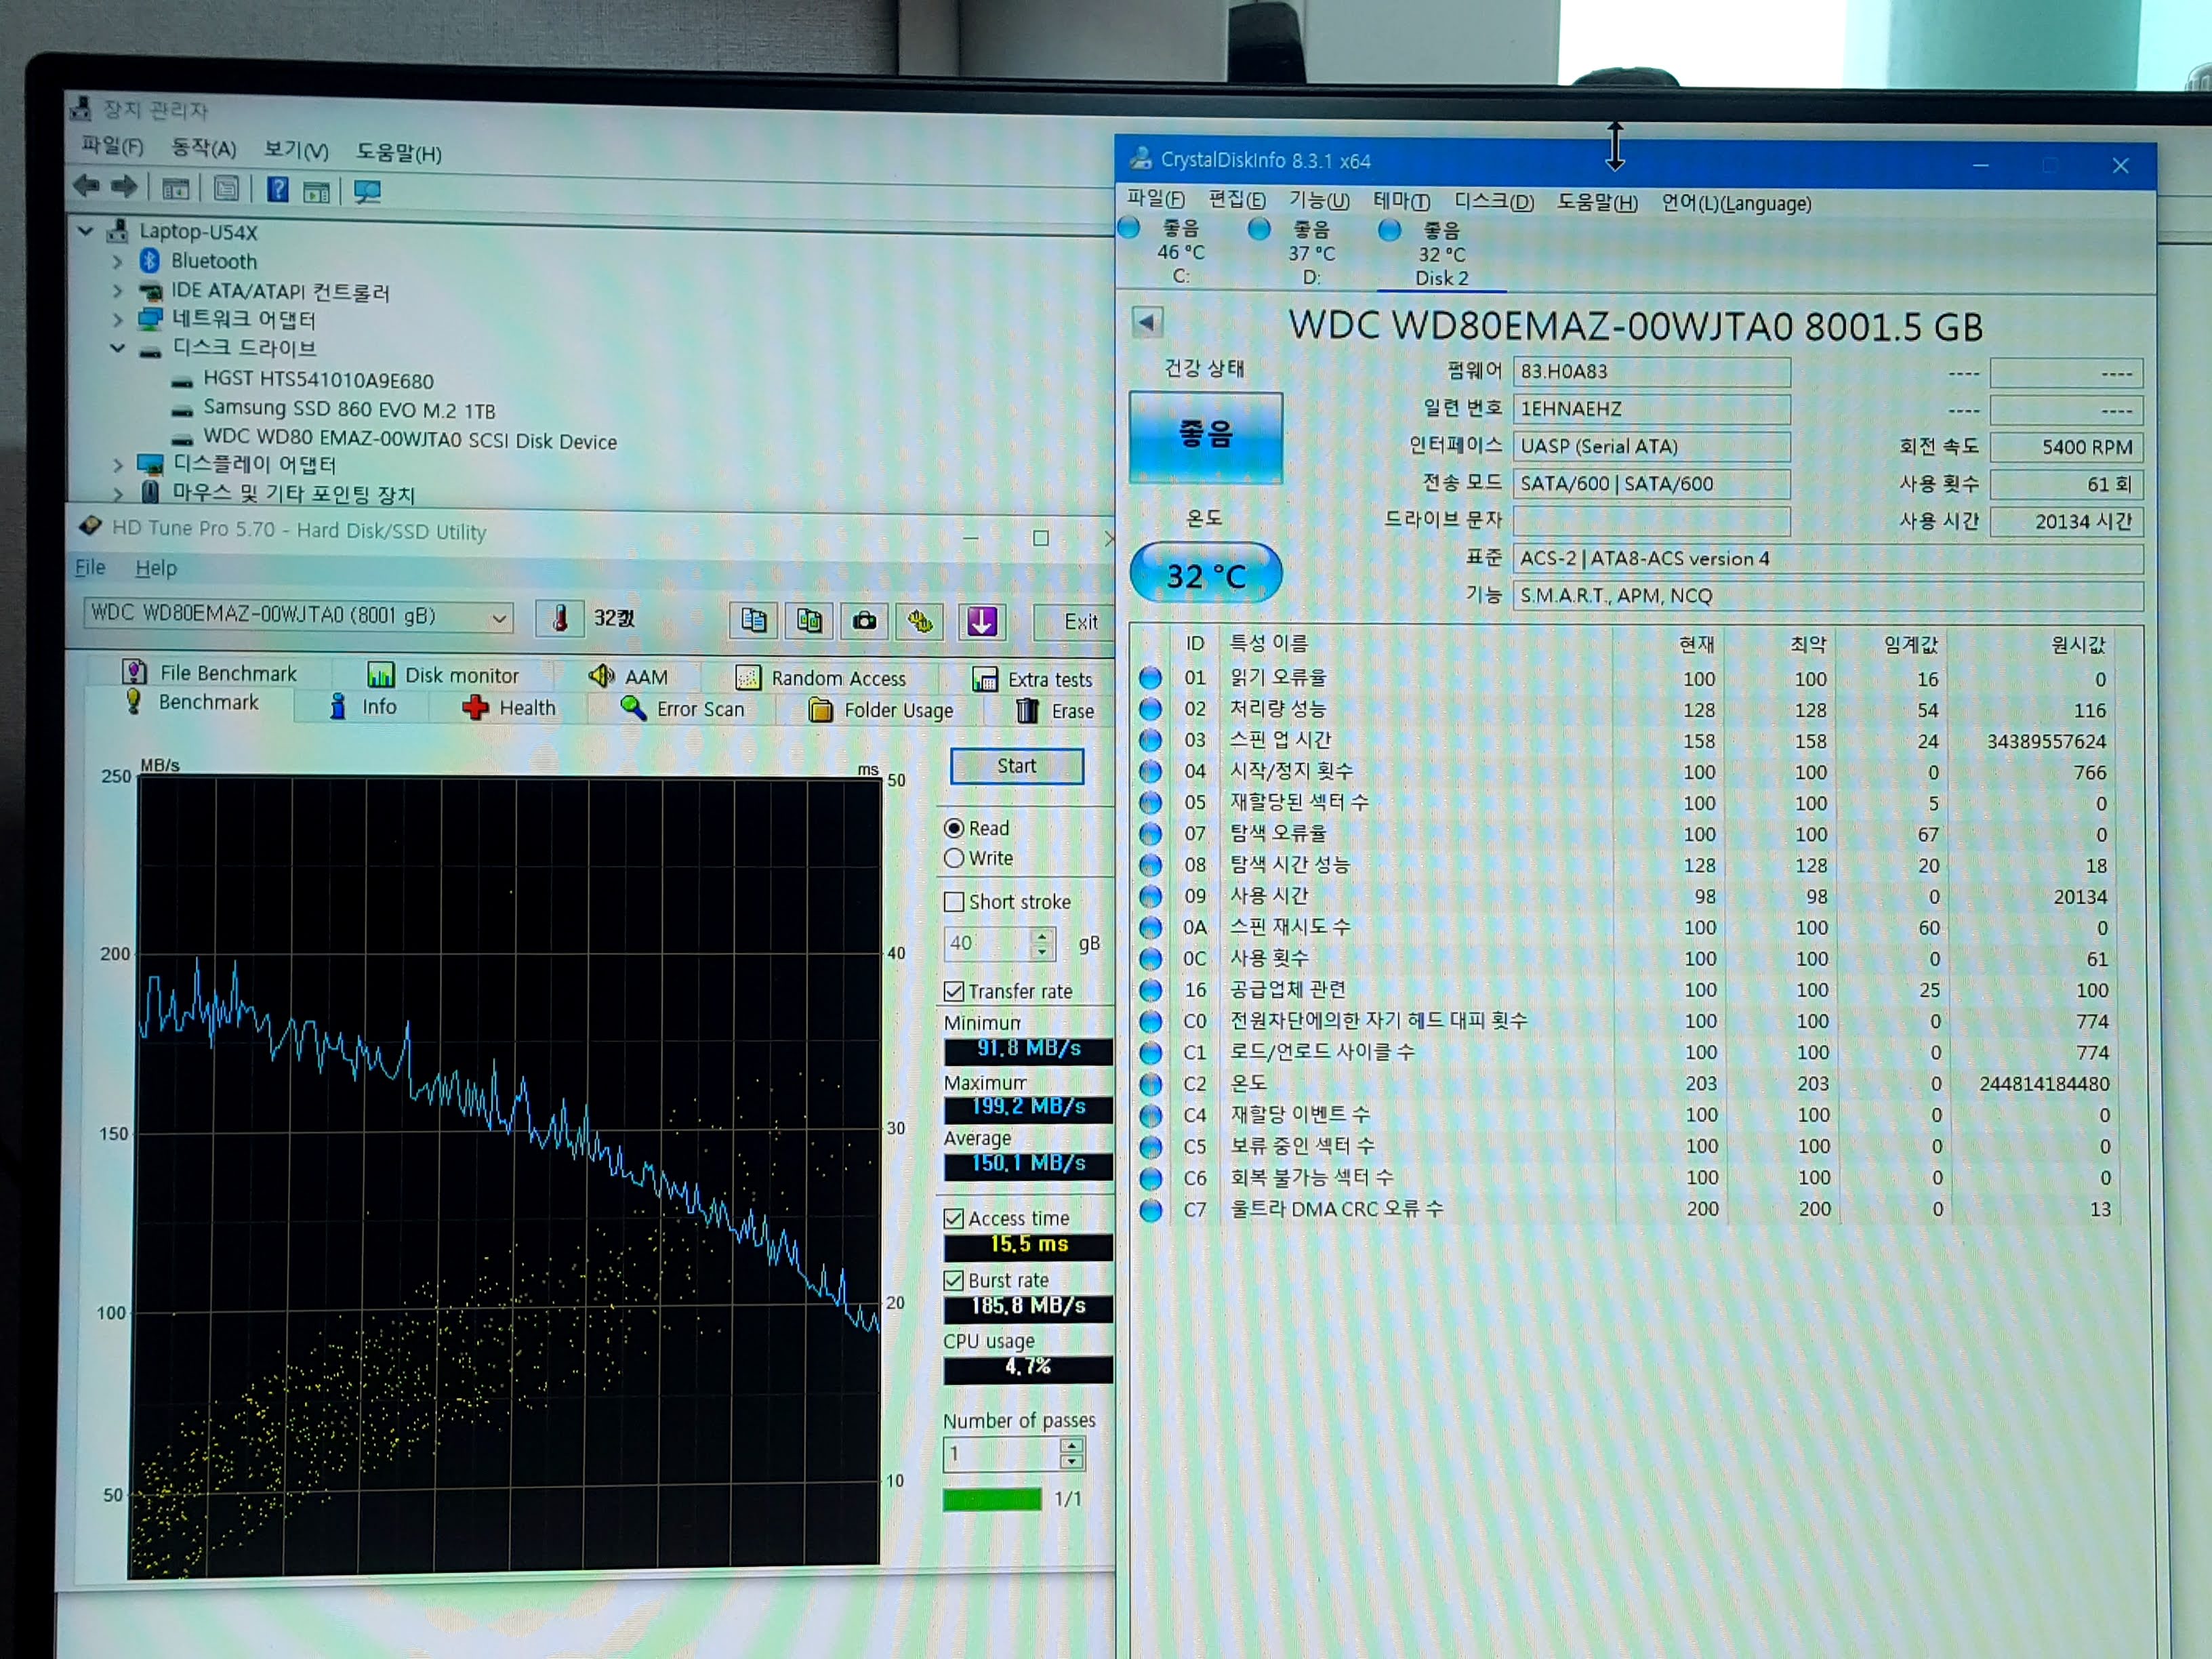Toggle Burst rate checkbox
Screen dimensions: 2212x1659
[x=954, y=1280]
